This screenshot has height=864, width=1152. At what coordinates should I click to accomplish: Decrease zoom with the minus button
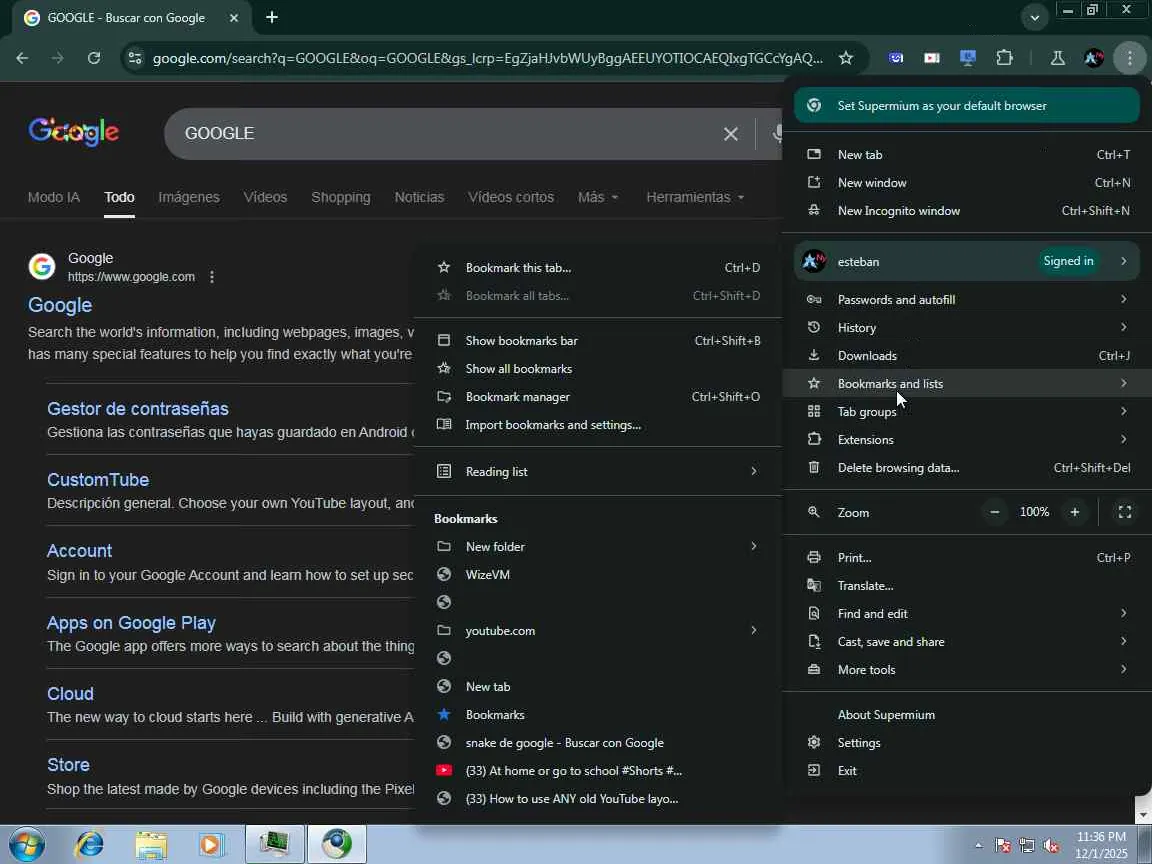coord(995,512)
